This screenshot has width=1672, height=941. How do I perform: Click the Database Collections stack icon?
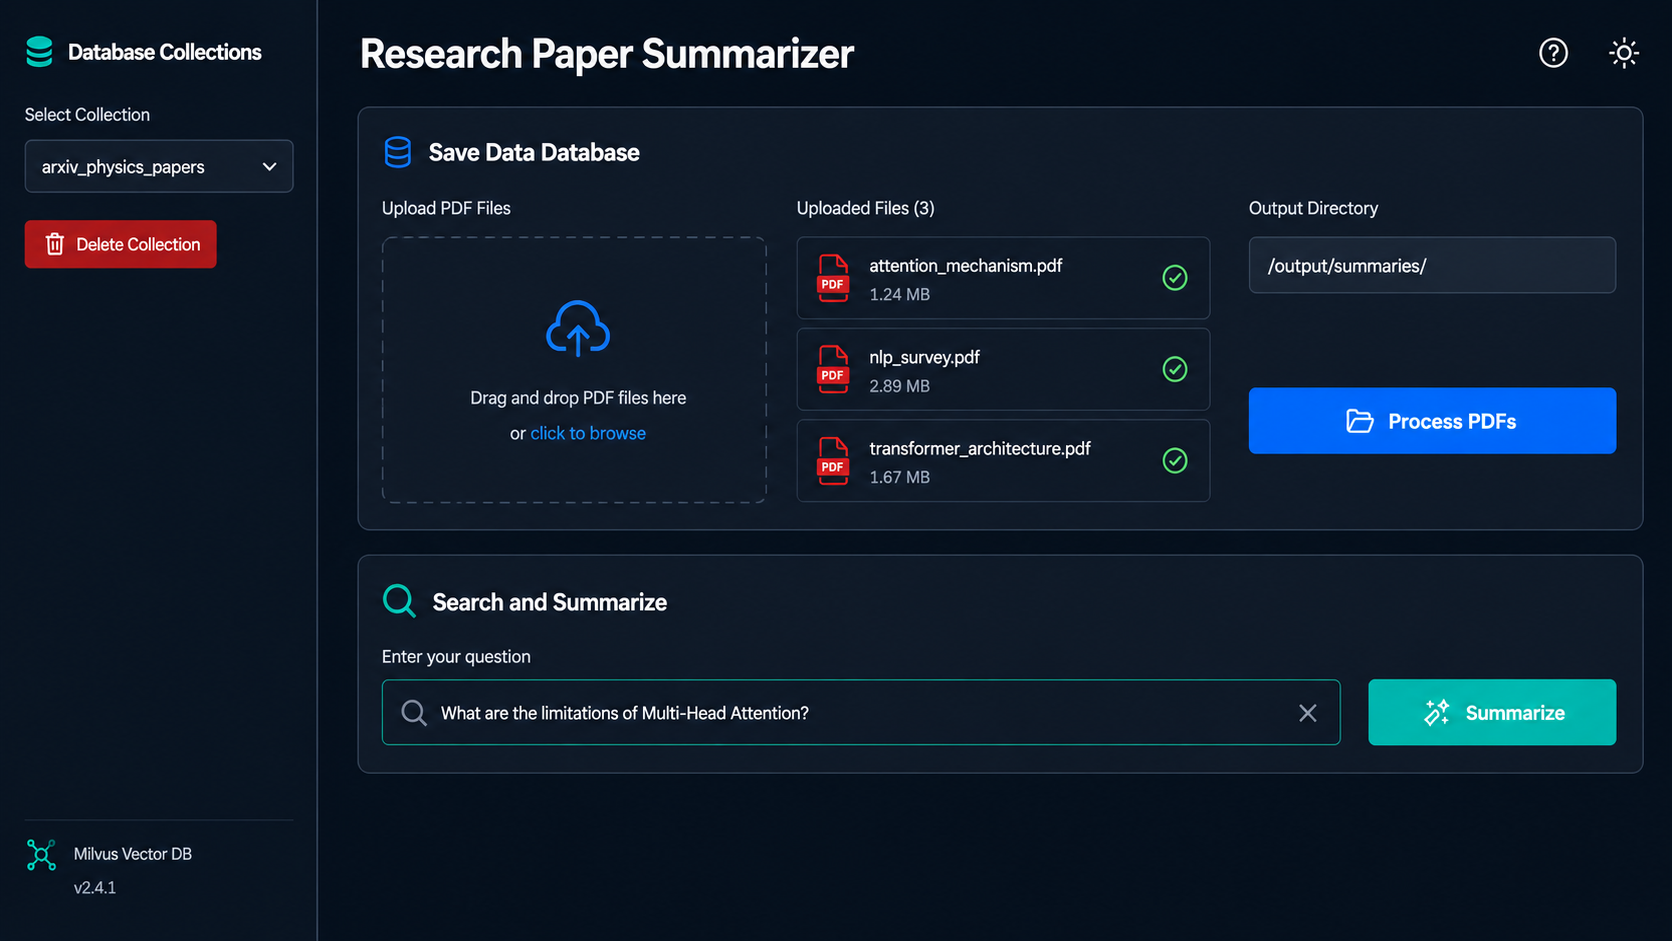[39, 52]
